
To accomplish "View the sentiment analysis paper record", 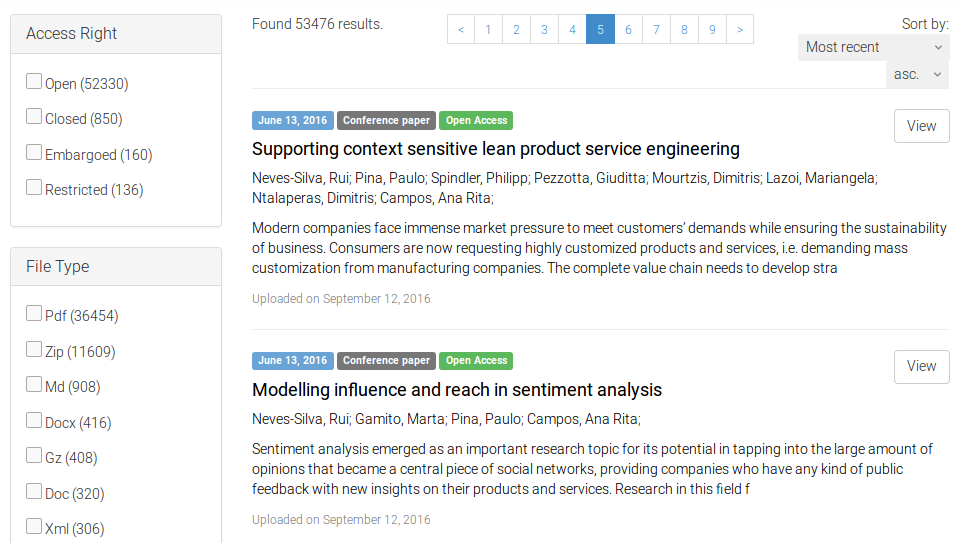I will point(921,366).
